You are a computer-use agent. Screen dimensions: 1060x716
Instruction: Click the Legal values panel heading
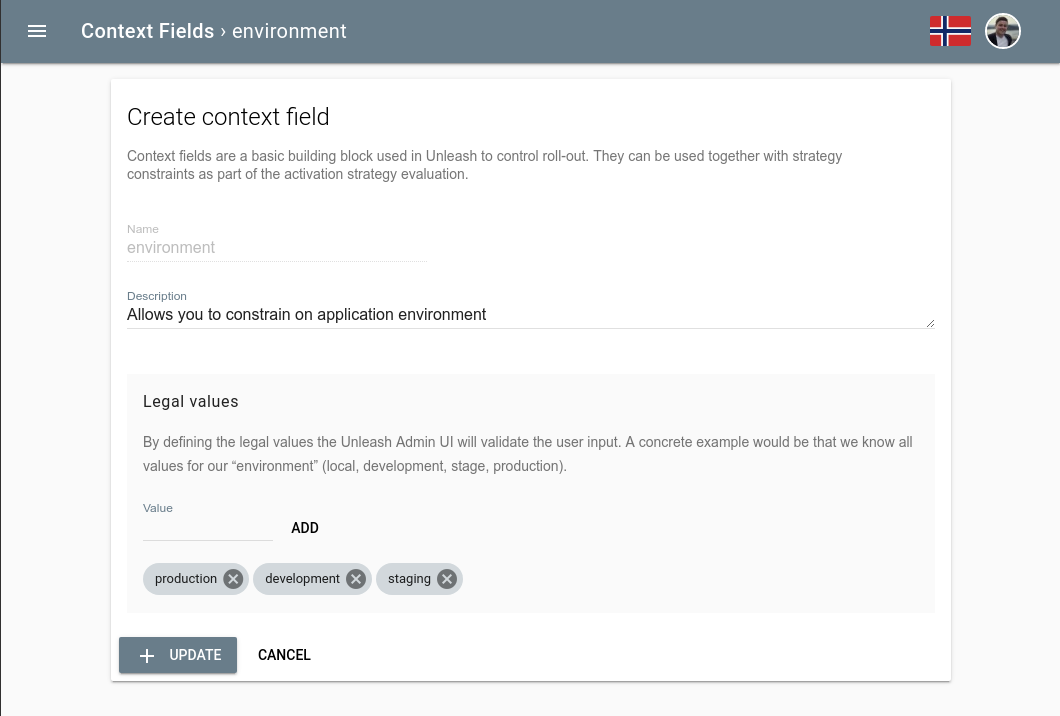[191, 401]
